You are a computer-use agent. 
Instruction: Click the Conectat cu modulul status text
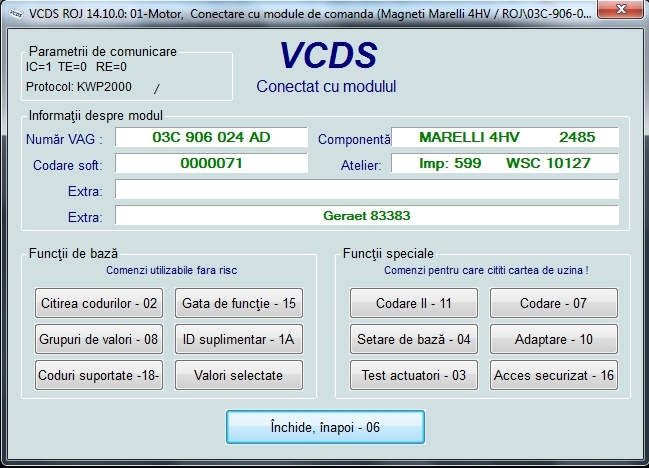(x=326, y=86)
